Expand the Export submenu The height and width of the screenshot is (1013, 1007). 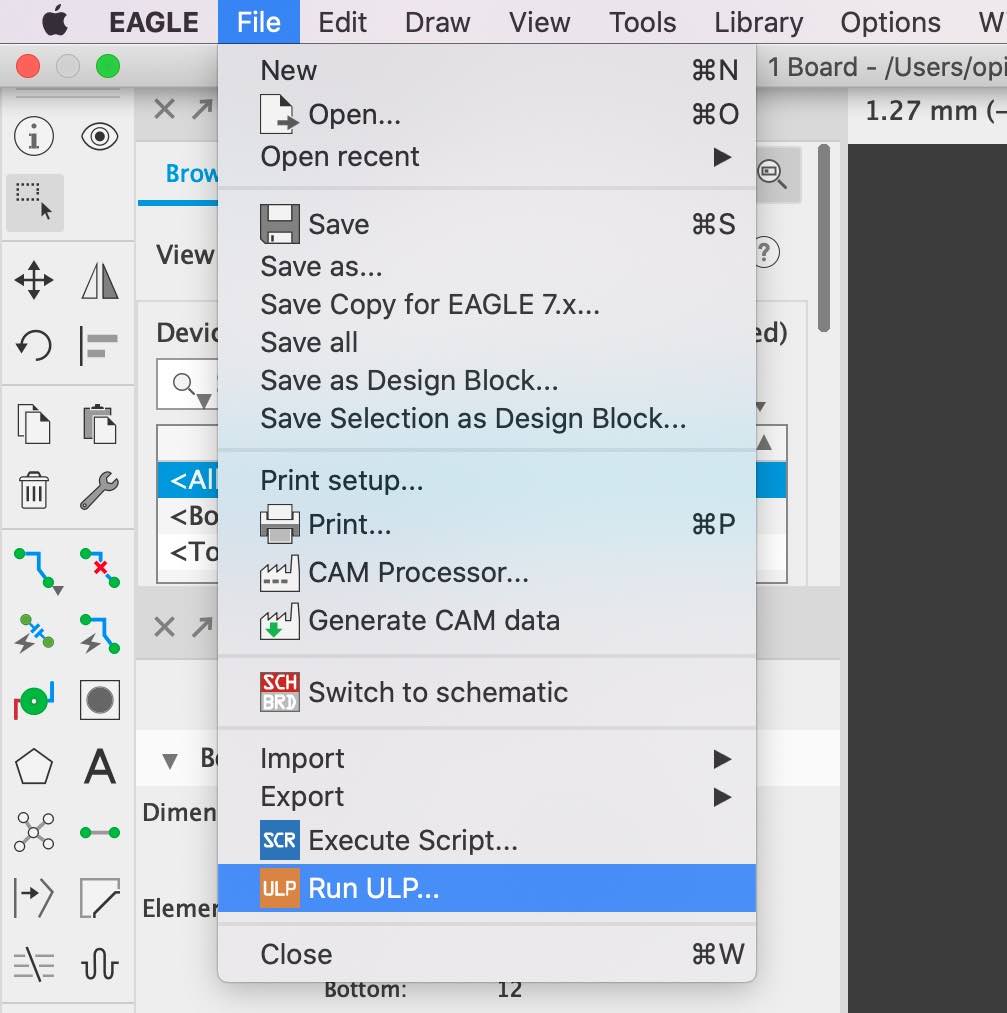486,797
